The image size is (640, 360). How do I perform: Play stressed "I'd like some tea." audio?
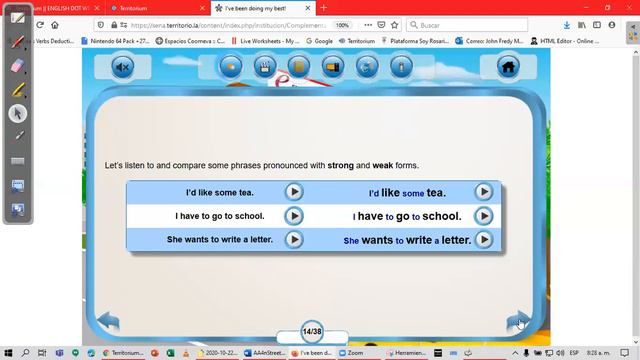point(484,192)
